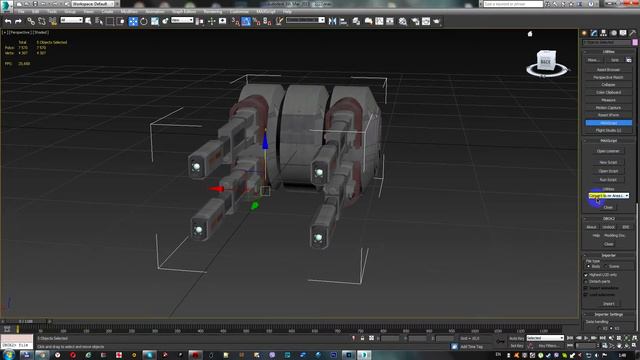
Task: Collapse the DBOX2 rollout header
Action: (x=608, y=219)
